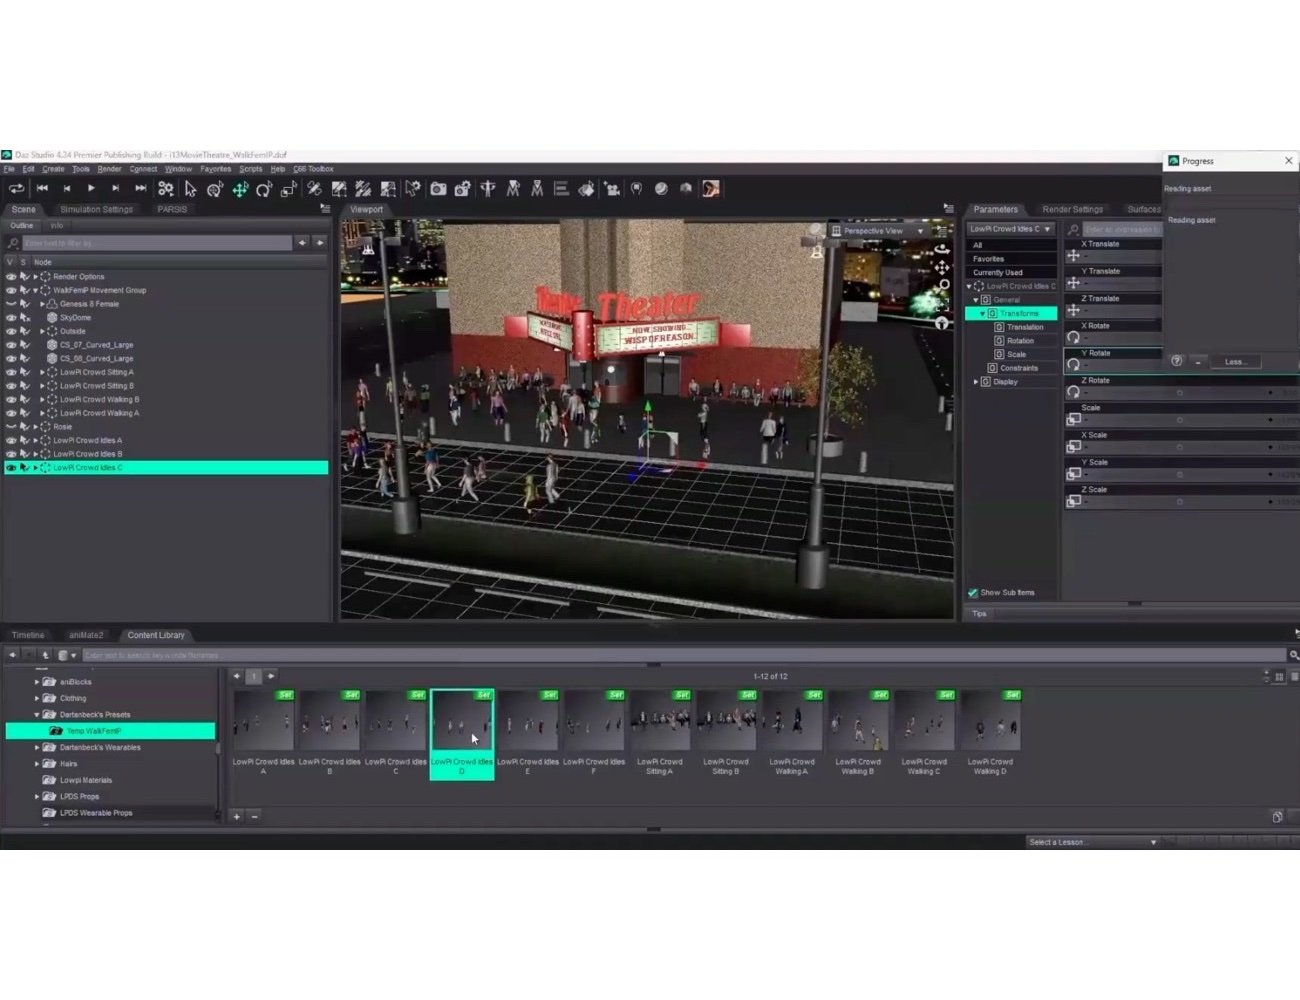Select the LowPi Crowd Walking A thumbnail

[791, 722]
